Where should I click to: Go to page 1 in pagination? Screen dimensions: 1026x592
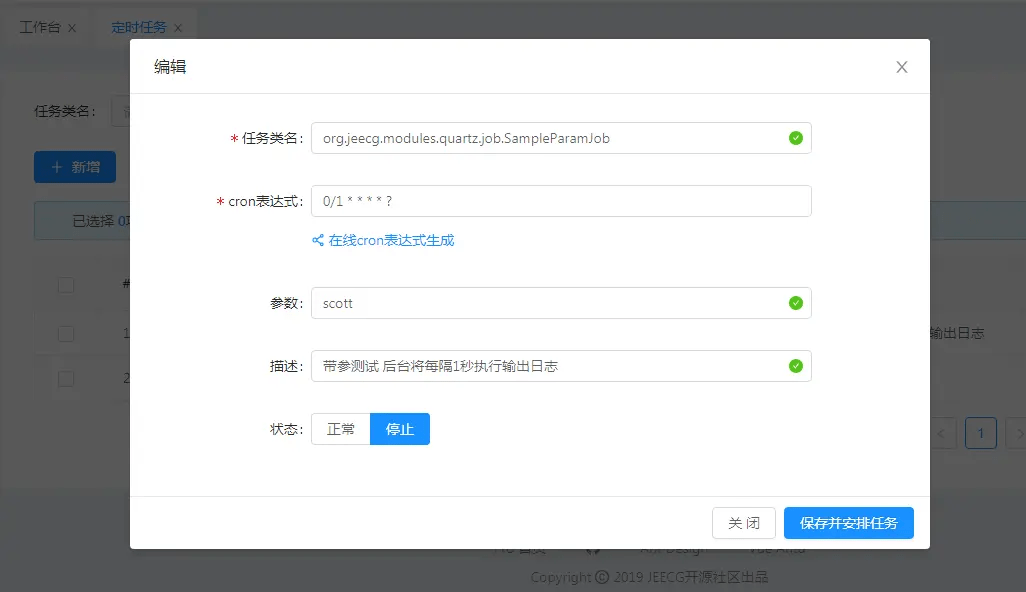(x=980, y=433)
